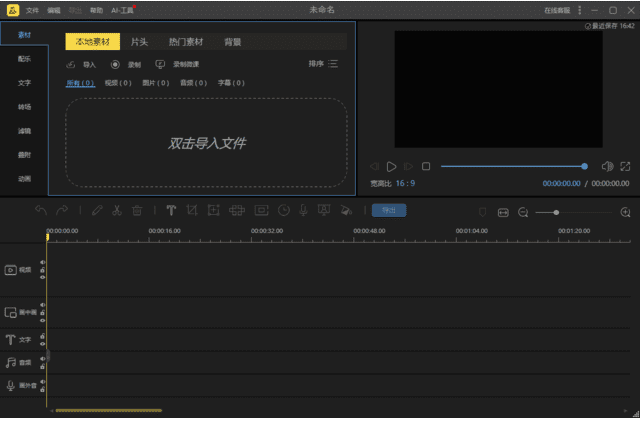Viewport: 644px width, 421px height.
Task: Open the 转场 (Transitions) sidebar panel
Action: [24, 107]
